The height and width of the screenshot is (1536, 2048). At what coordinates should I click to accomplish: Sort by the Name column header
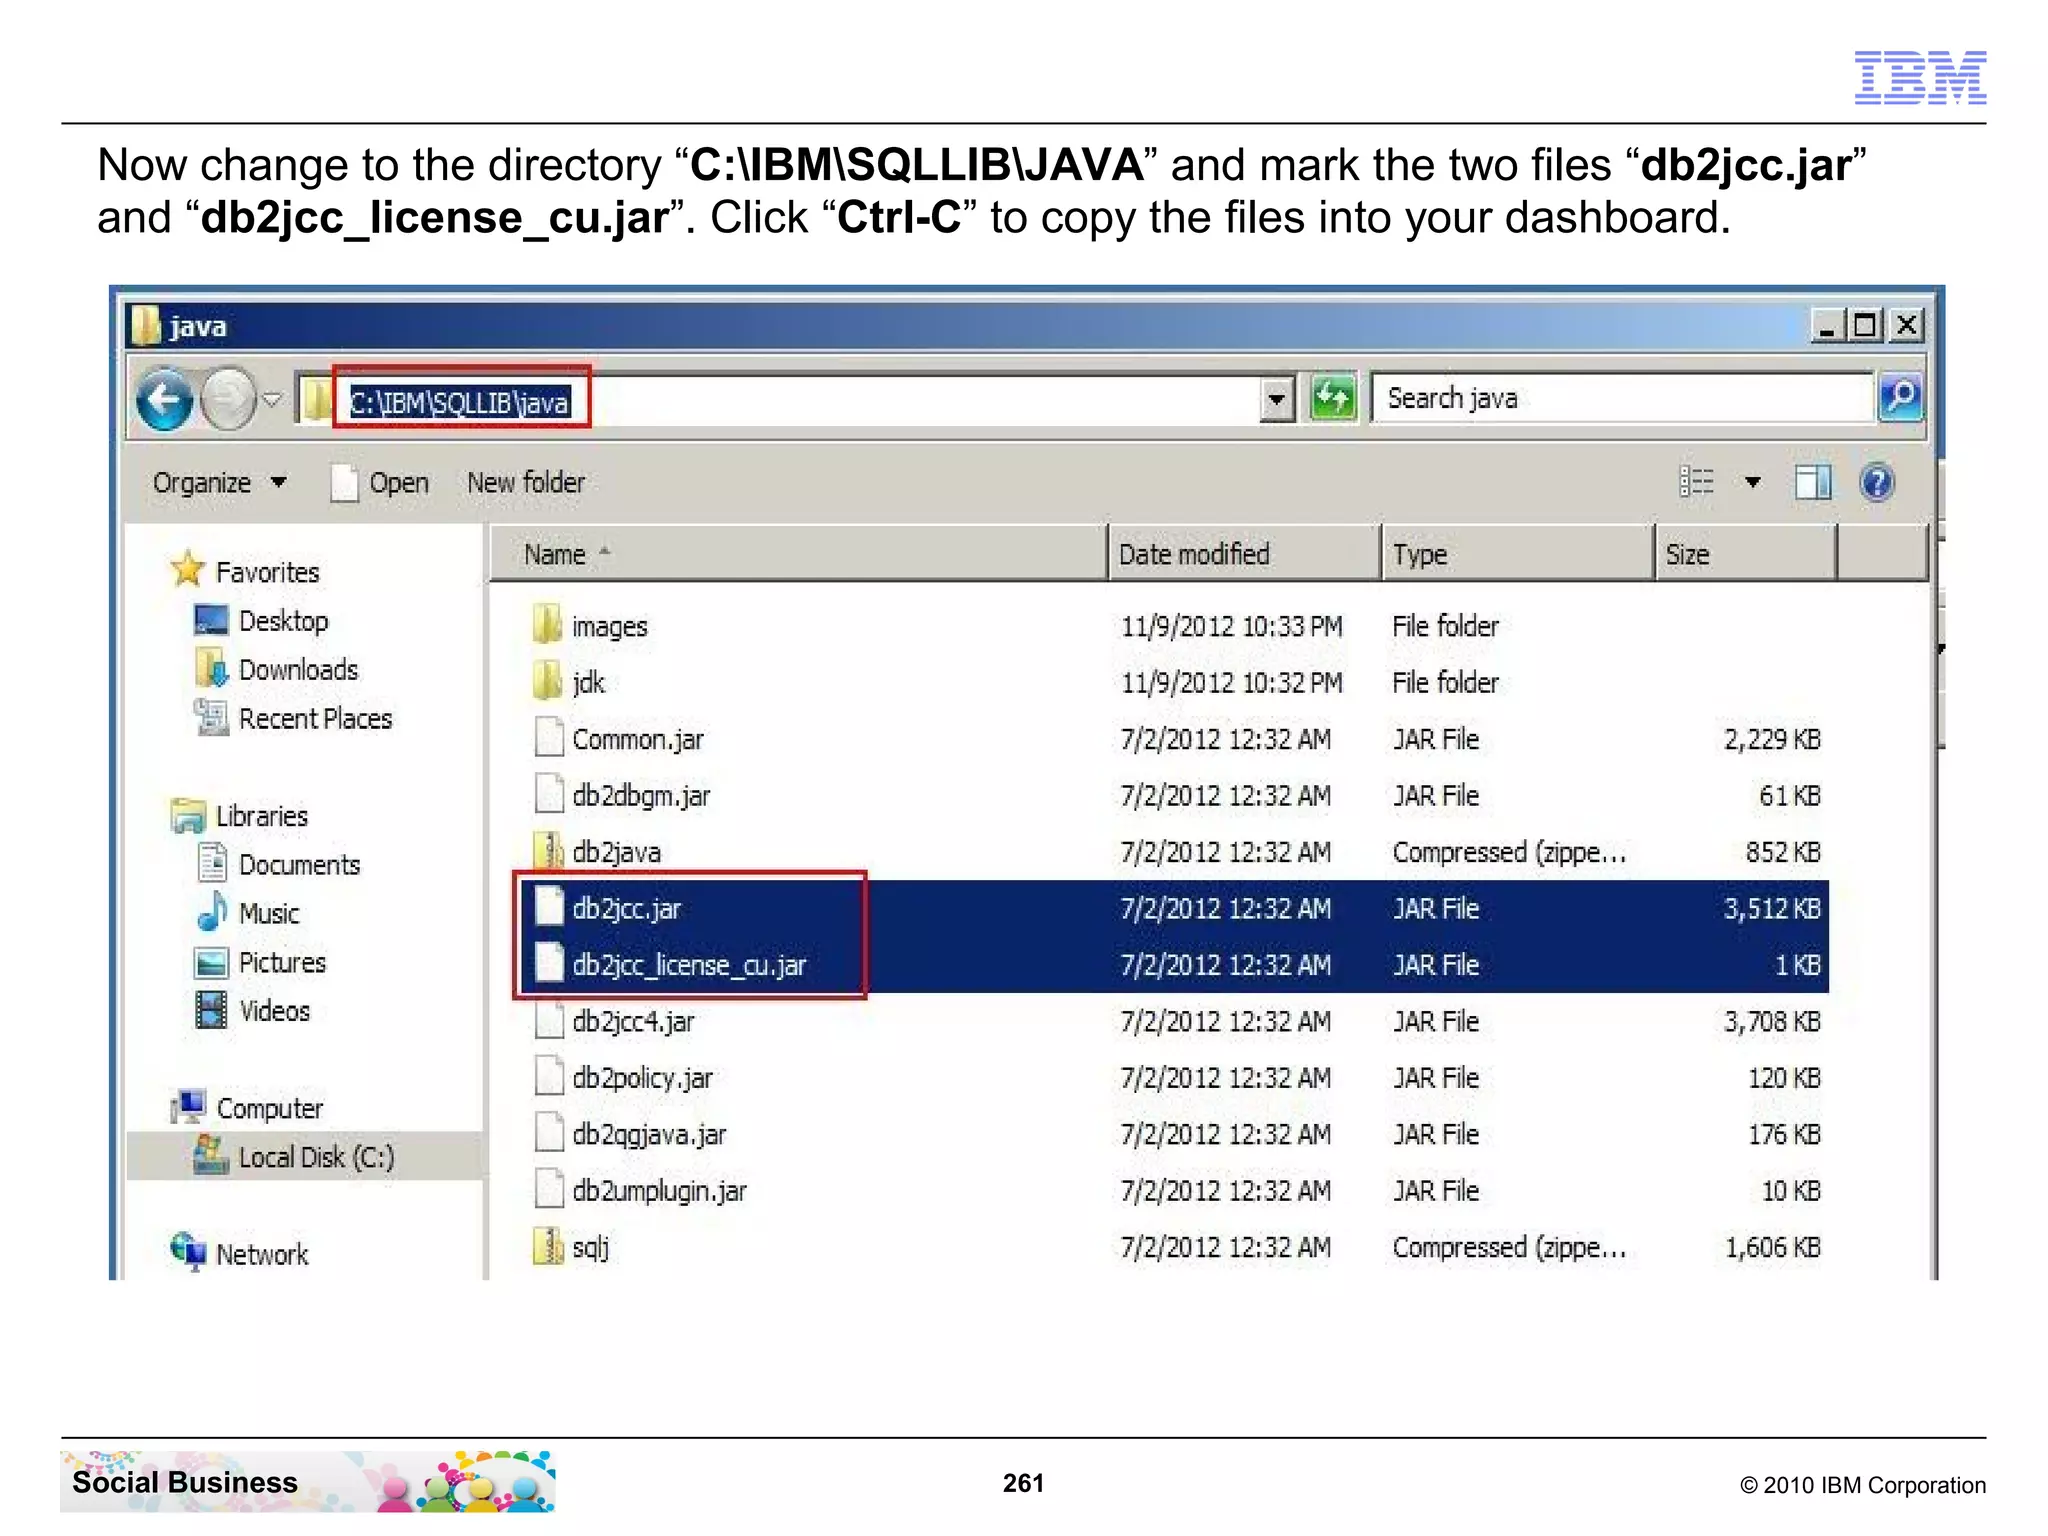pyautogui.click(x=798, y=554)
